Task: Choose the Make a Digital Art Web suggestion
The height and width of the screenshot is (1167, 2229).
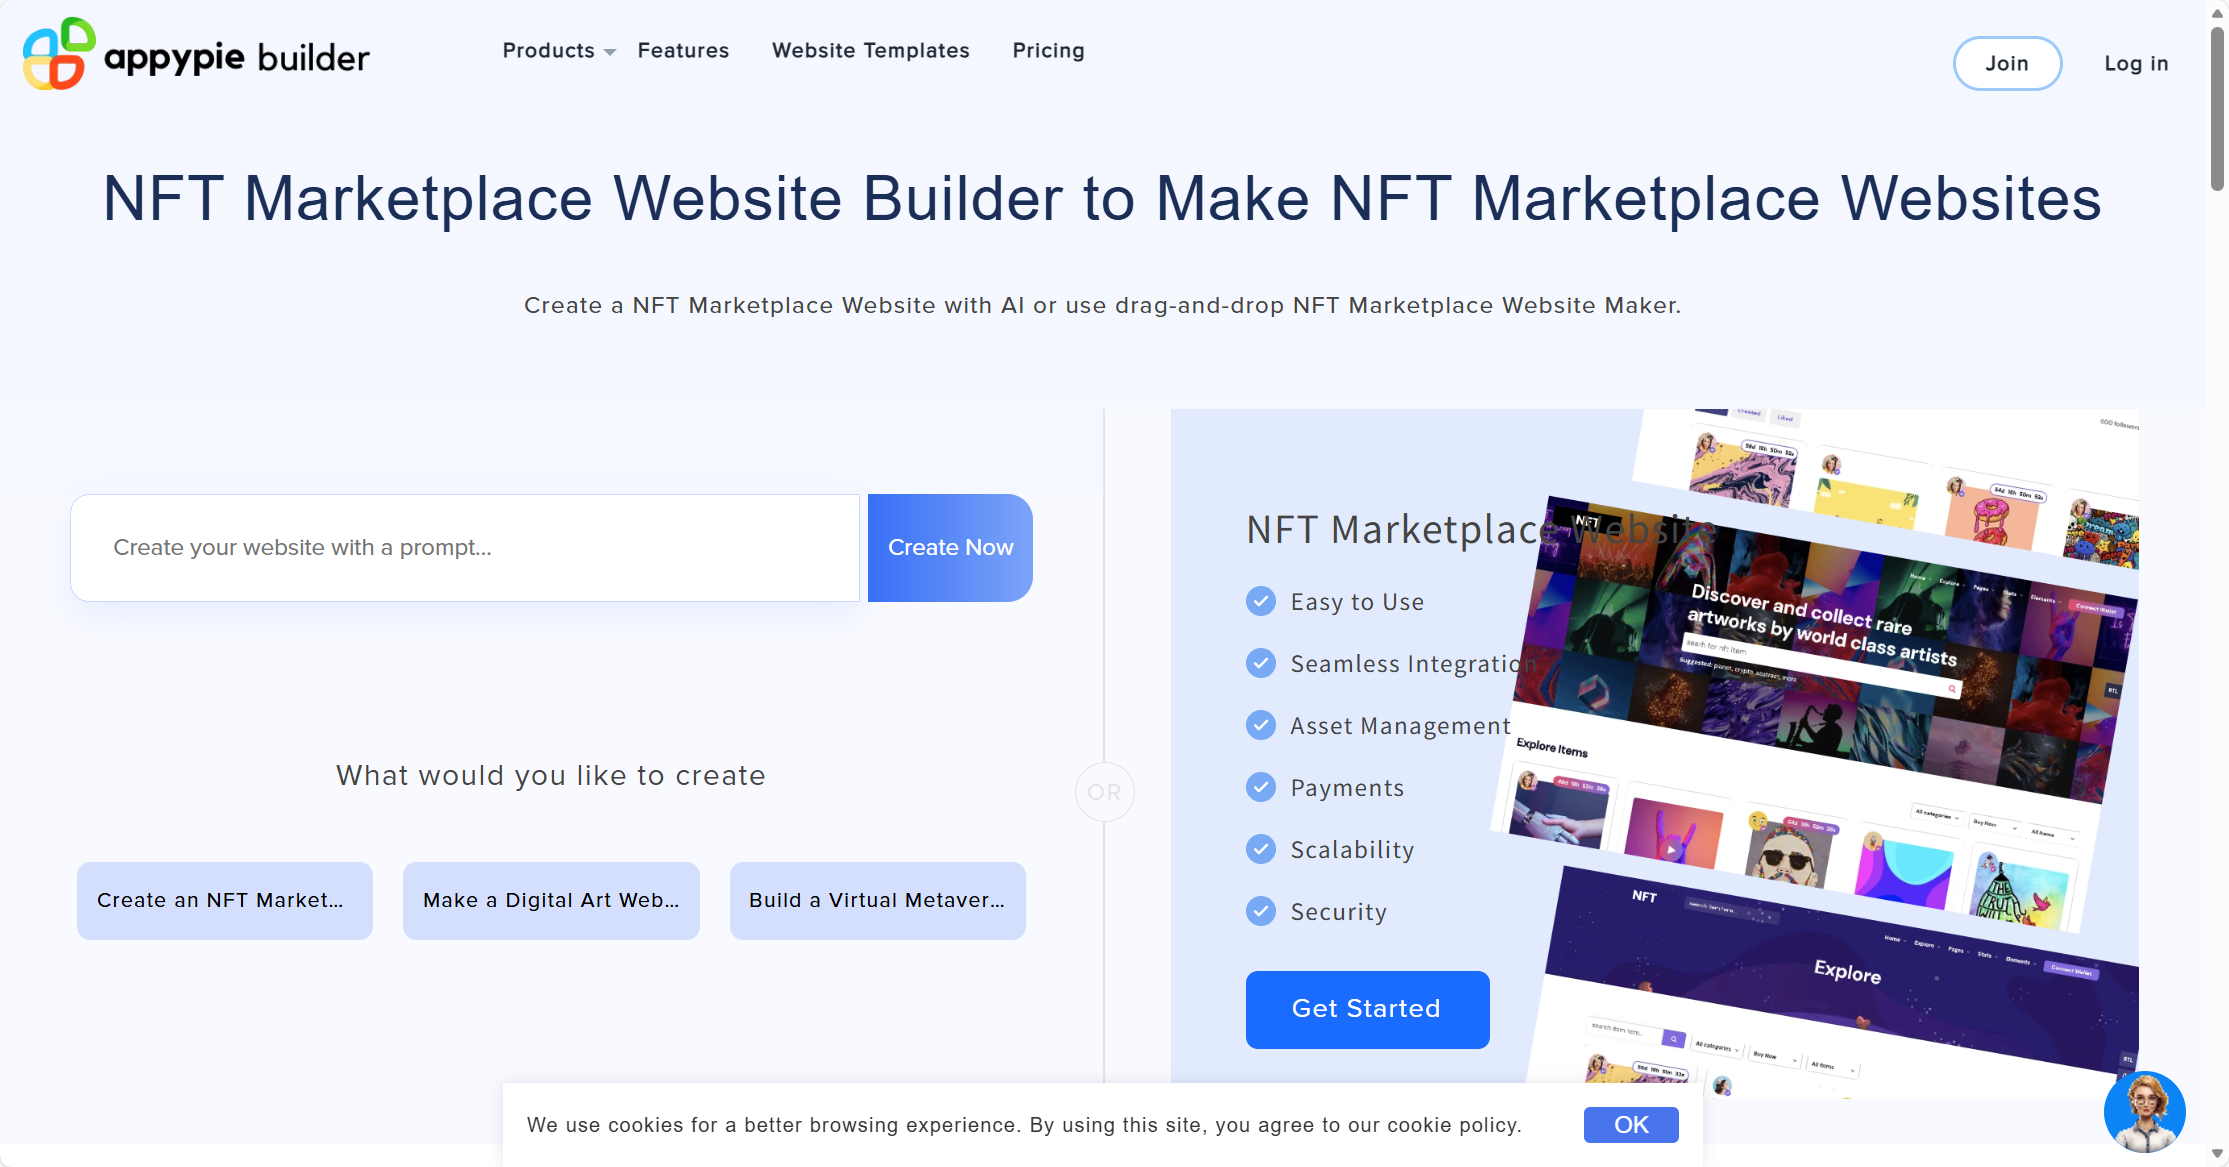Action: [551, 900]
